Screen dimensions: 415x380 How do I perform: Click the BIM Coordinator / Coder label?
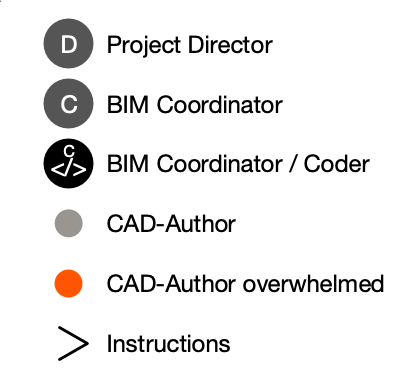[238, 164]
